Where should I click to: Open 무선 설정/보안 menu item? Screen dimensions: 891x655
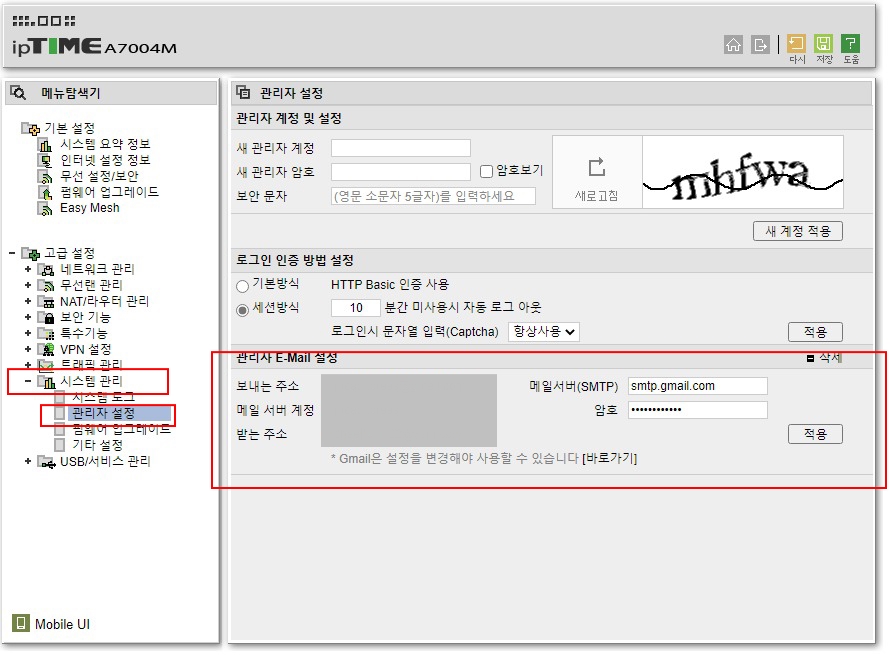99,176
